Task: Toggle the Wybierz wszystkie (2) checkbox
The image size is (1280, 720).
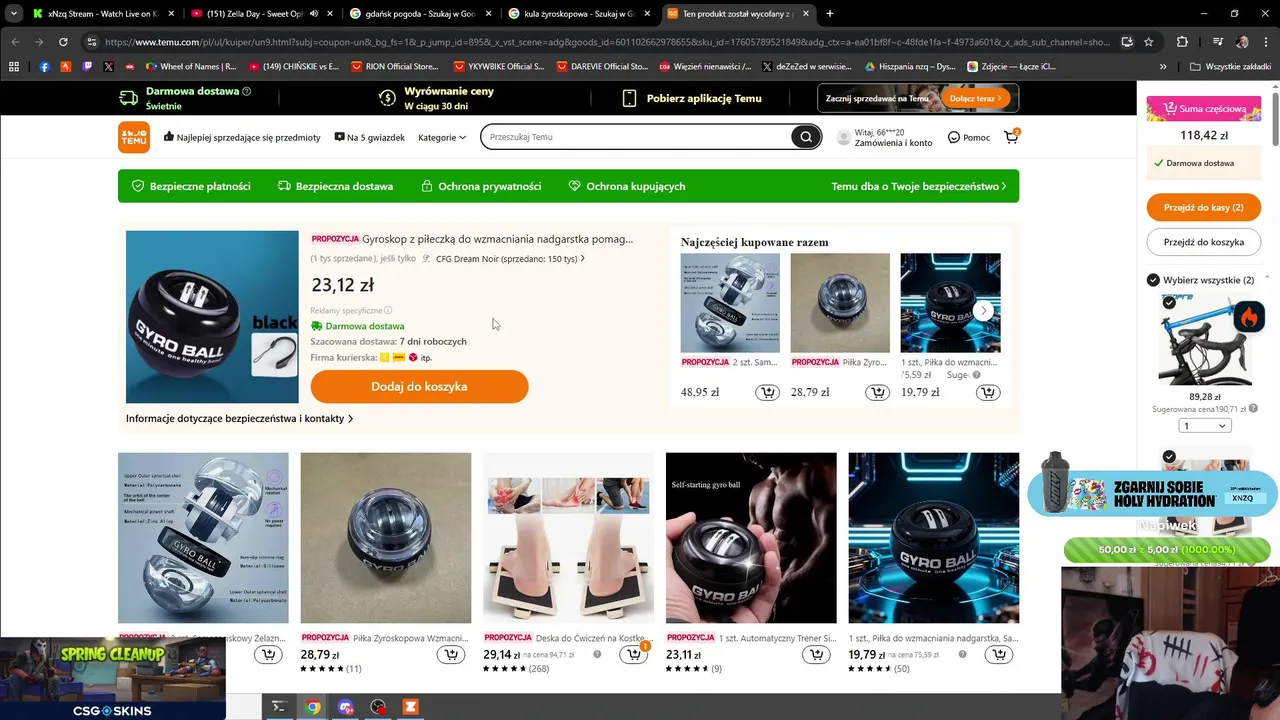Action: [x=1153, y=280]
